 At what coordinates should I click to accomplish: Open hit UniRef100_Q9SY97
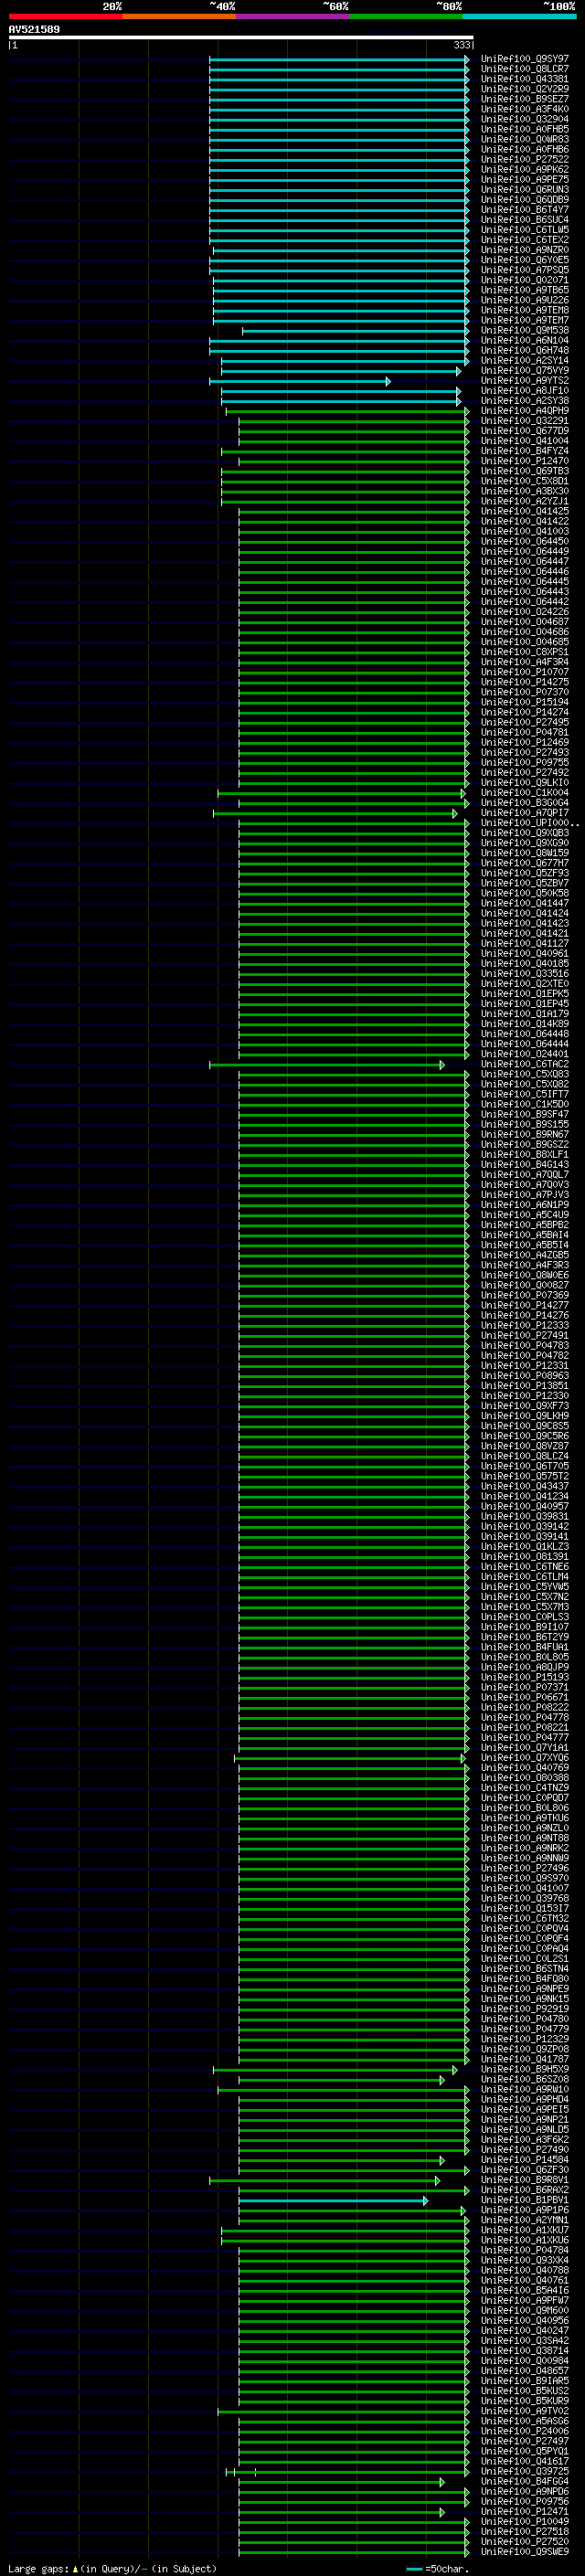point(524,59)
